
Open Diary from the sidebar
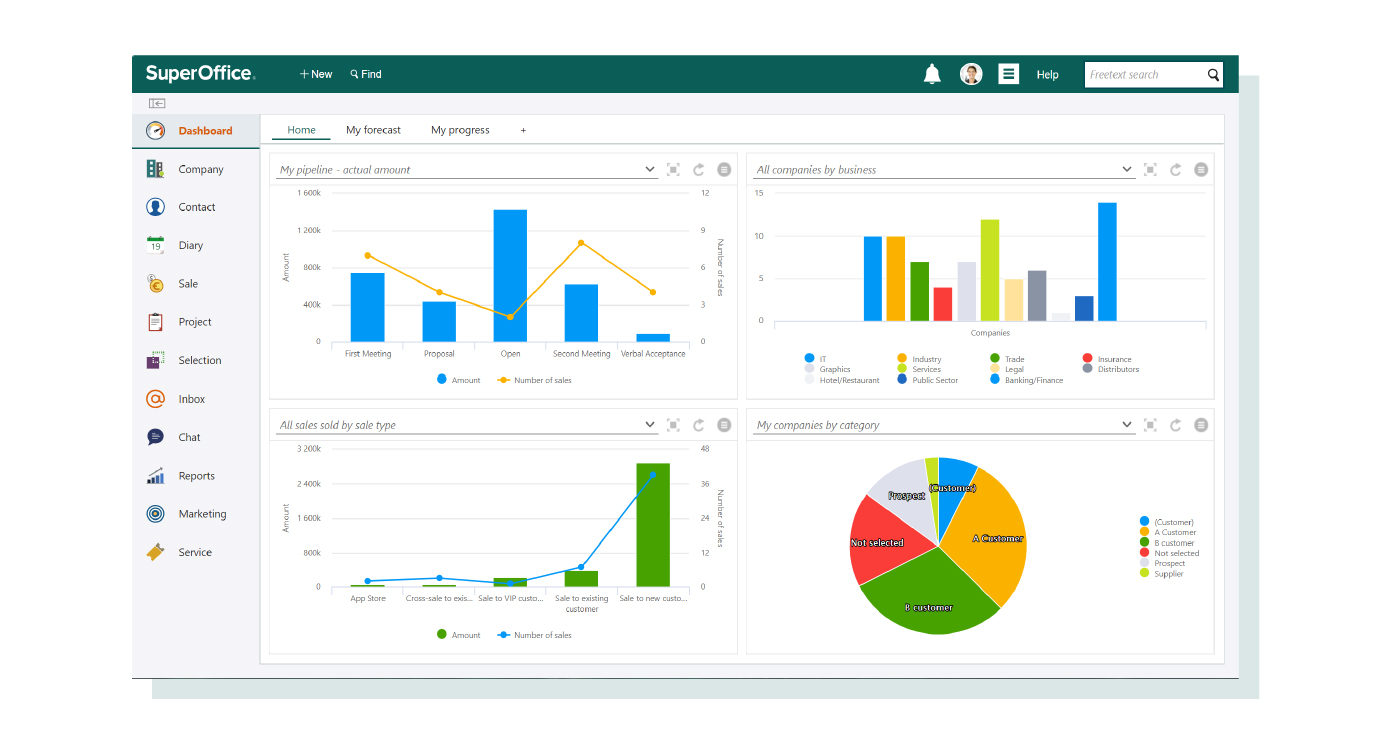point(190,246)
